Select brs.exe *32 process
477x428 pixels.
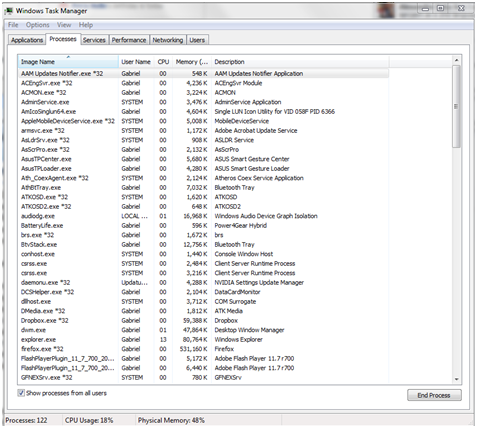[x=203, y=235]
